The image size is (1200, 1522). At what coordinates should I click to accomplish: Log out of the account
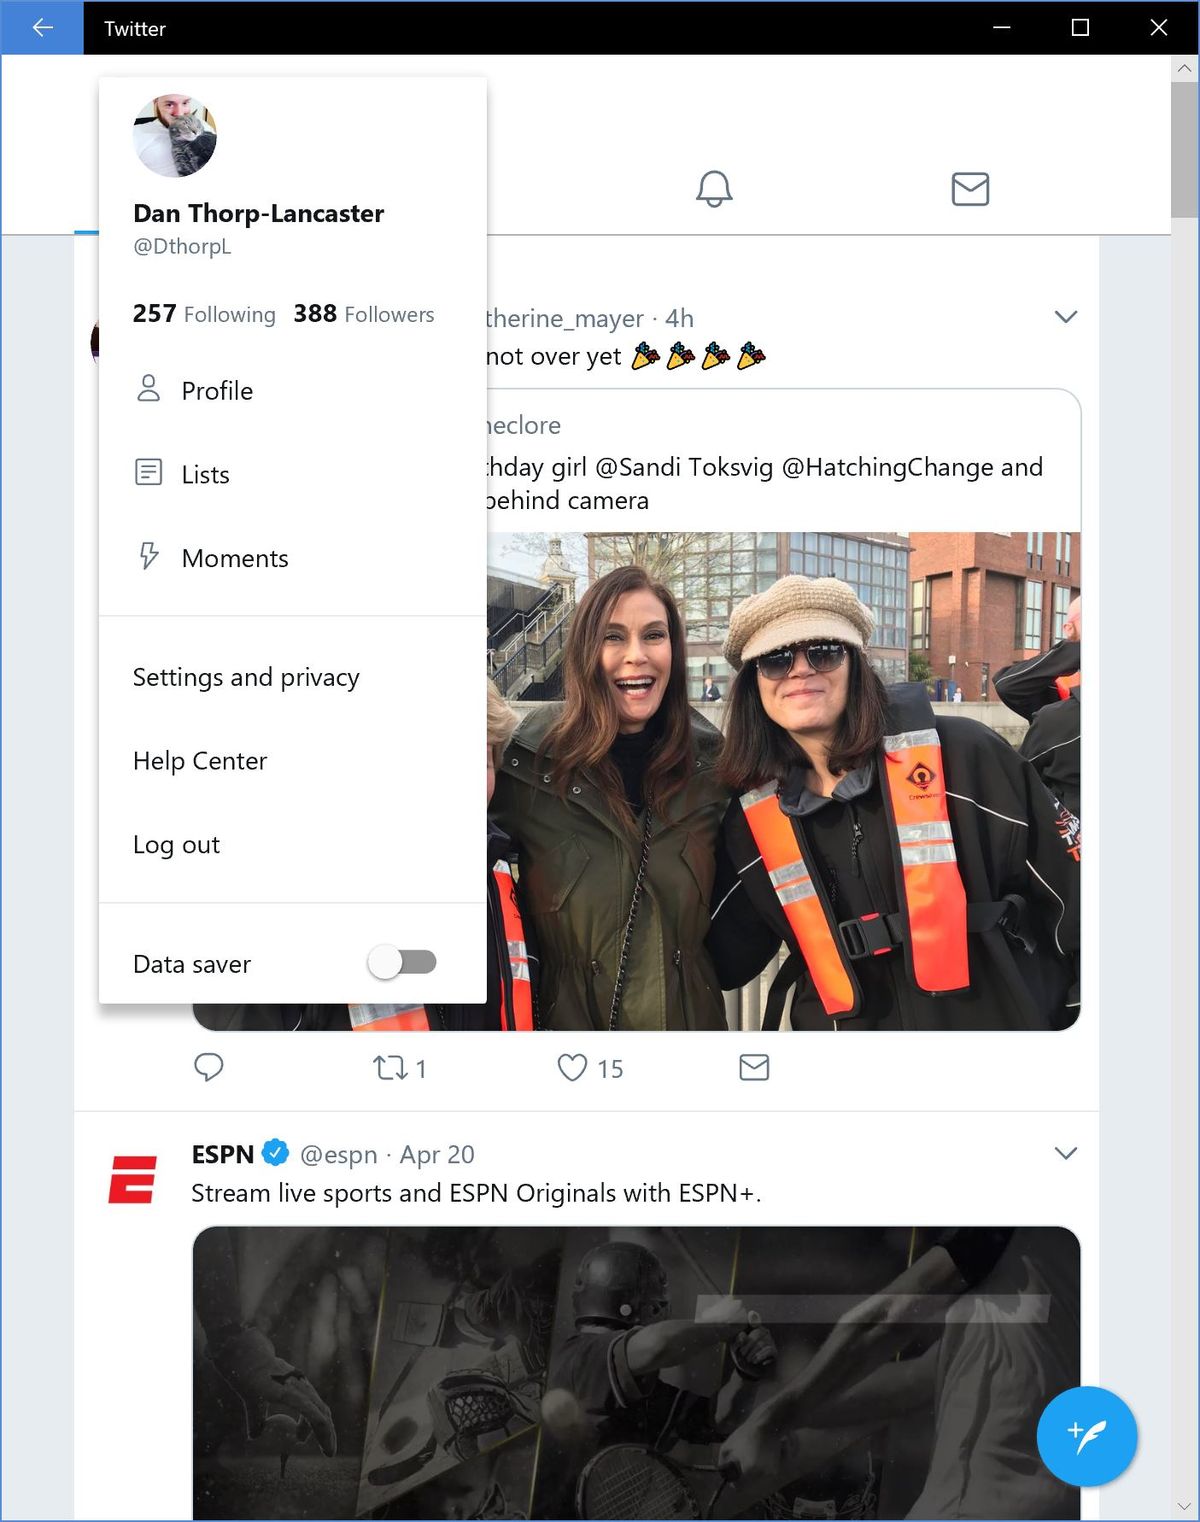pyautogui.click(x=176, y=845)
